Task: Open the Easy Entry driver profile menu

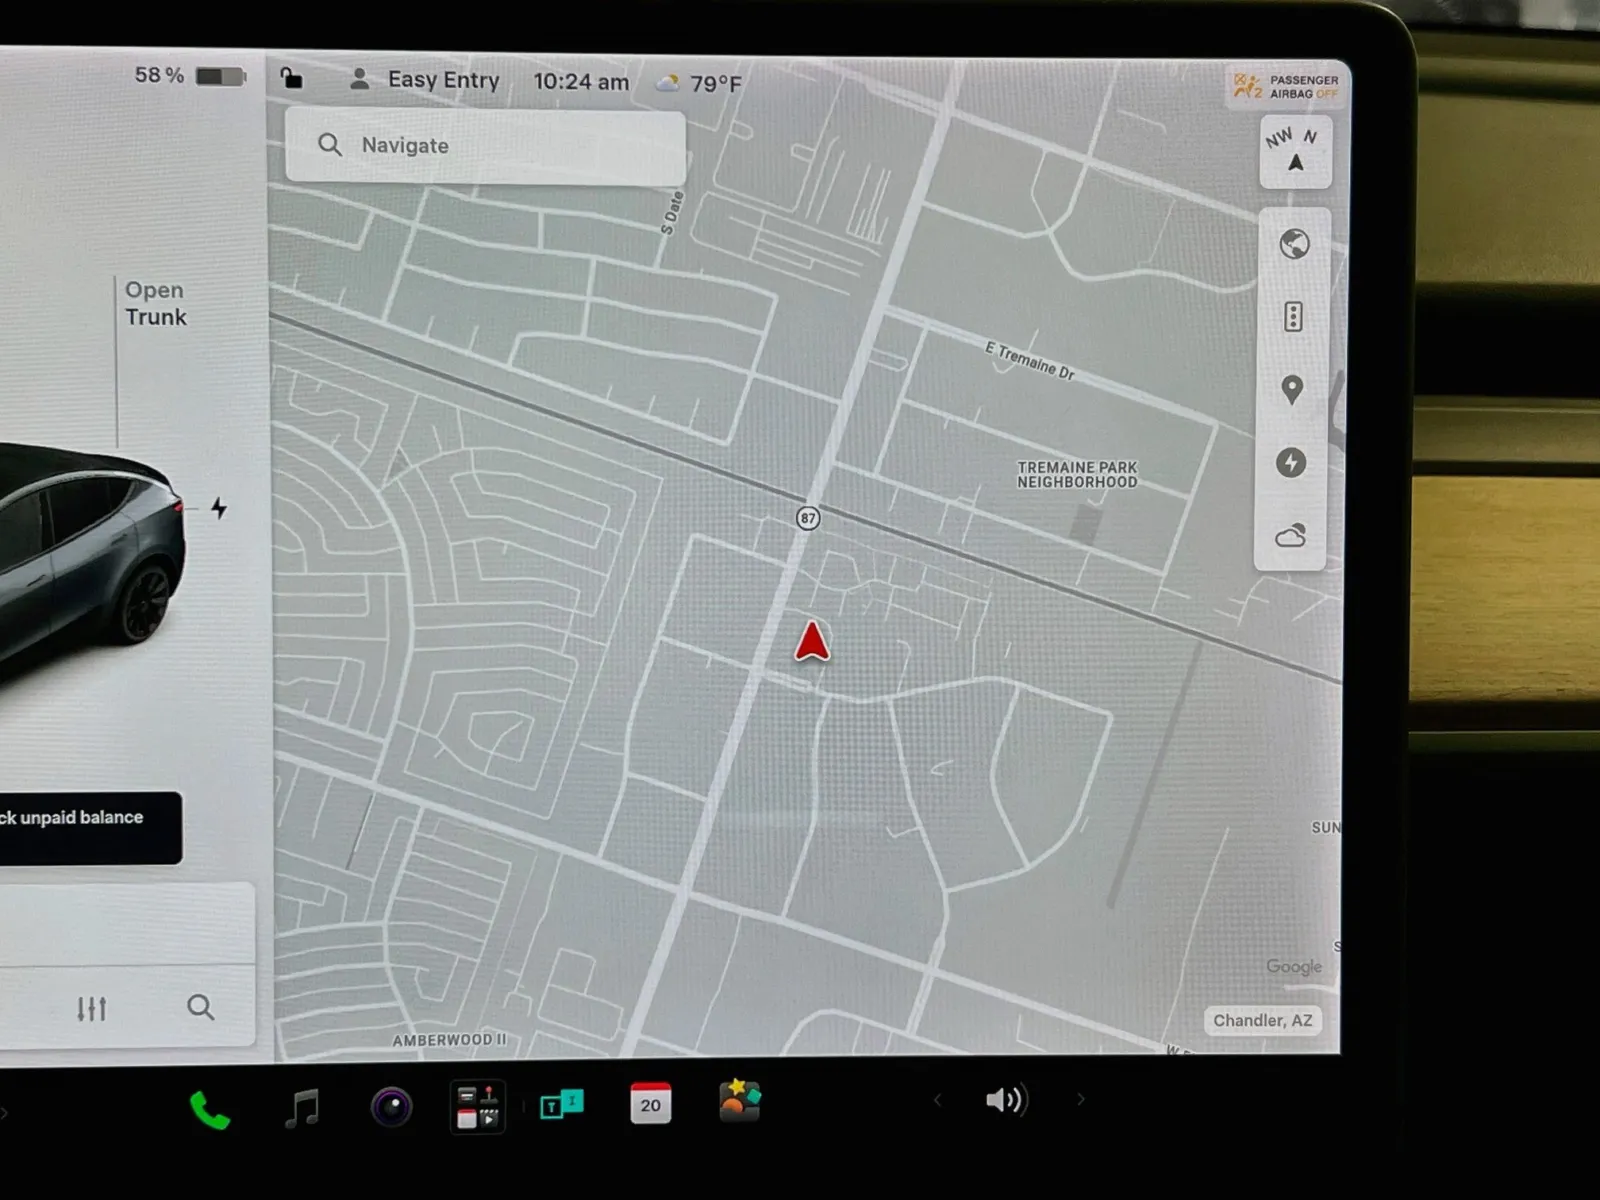Action: [424, 80]
